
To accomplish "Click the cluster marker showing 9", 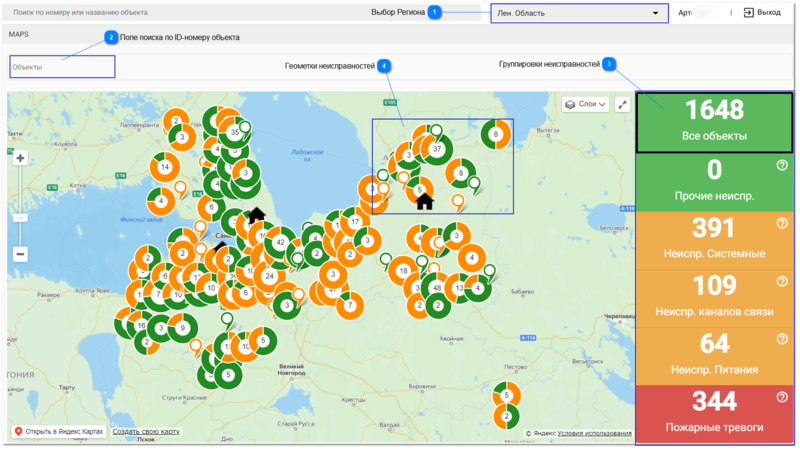I will tap(182, 328).
